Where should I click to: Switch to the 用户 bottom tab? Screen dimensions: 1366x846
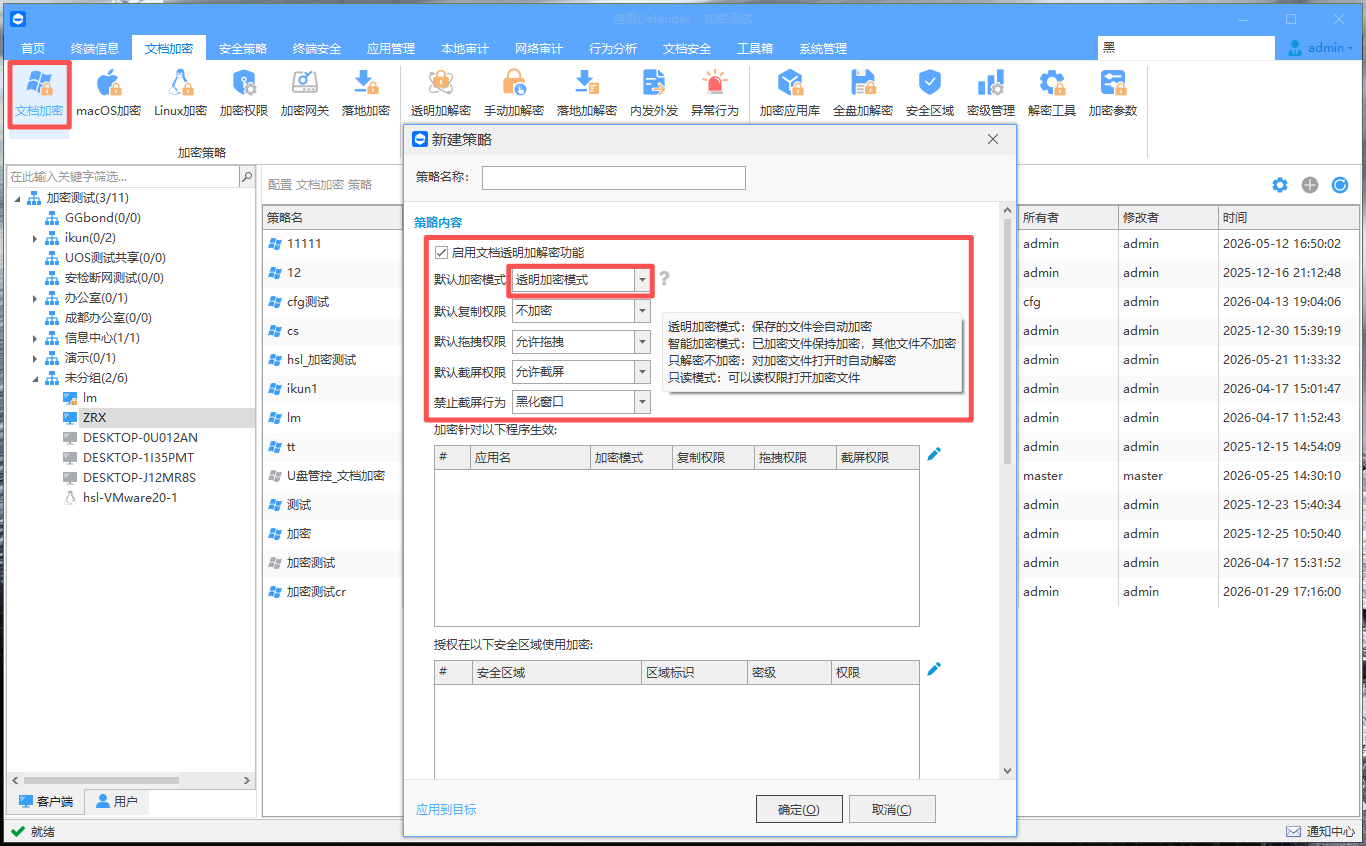(117, 801)
